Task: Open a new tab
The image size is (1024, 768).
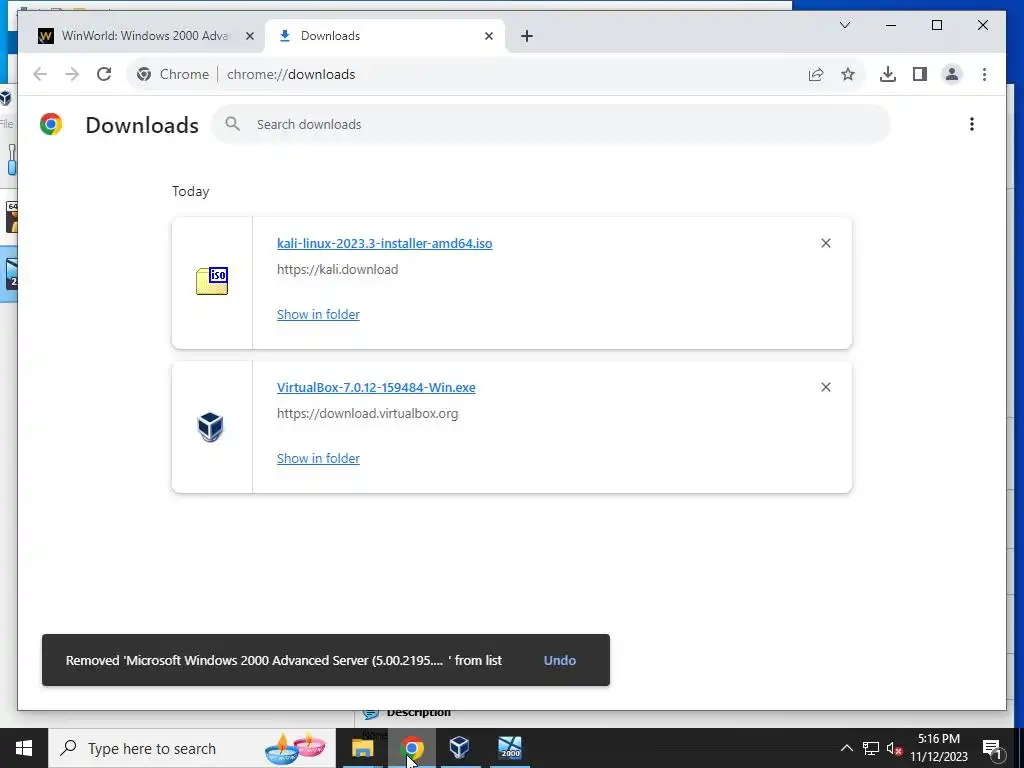Action: pyautogui.click(x=527, y=36)
